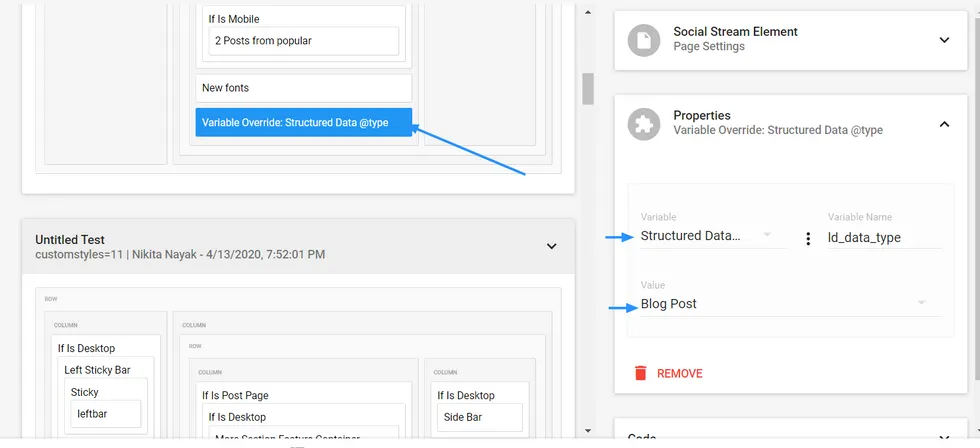Select the New fonts element
This screenshot has height=448, width=980.
[303, 88]
